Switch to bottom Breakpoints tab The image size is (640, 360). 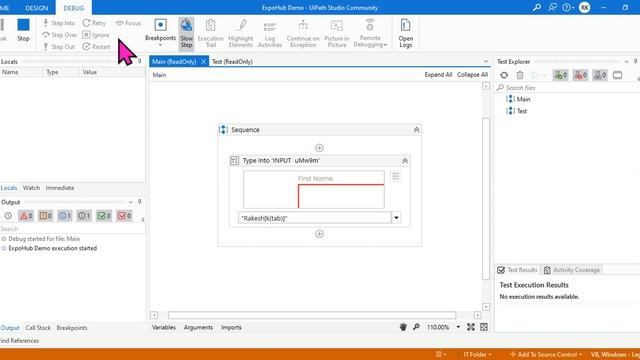[x=72, y=328]
